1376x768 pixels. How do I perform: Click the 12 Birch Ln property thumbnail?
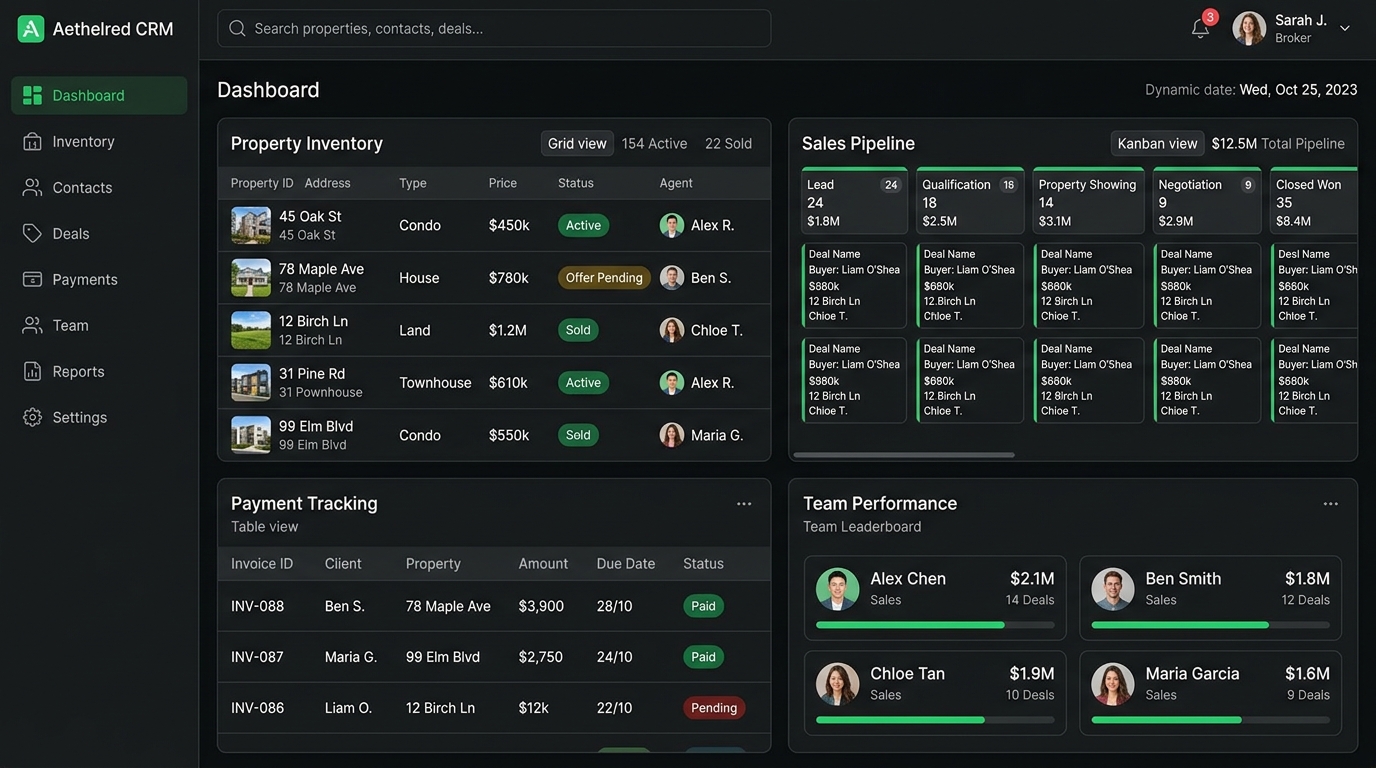point(251,330)
